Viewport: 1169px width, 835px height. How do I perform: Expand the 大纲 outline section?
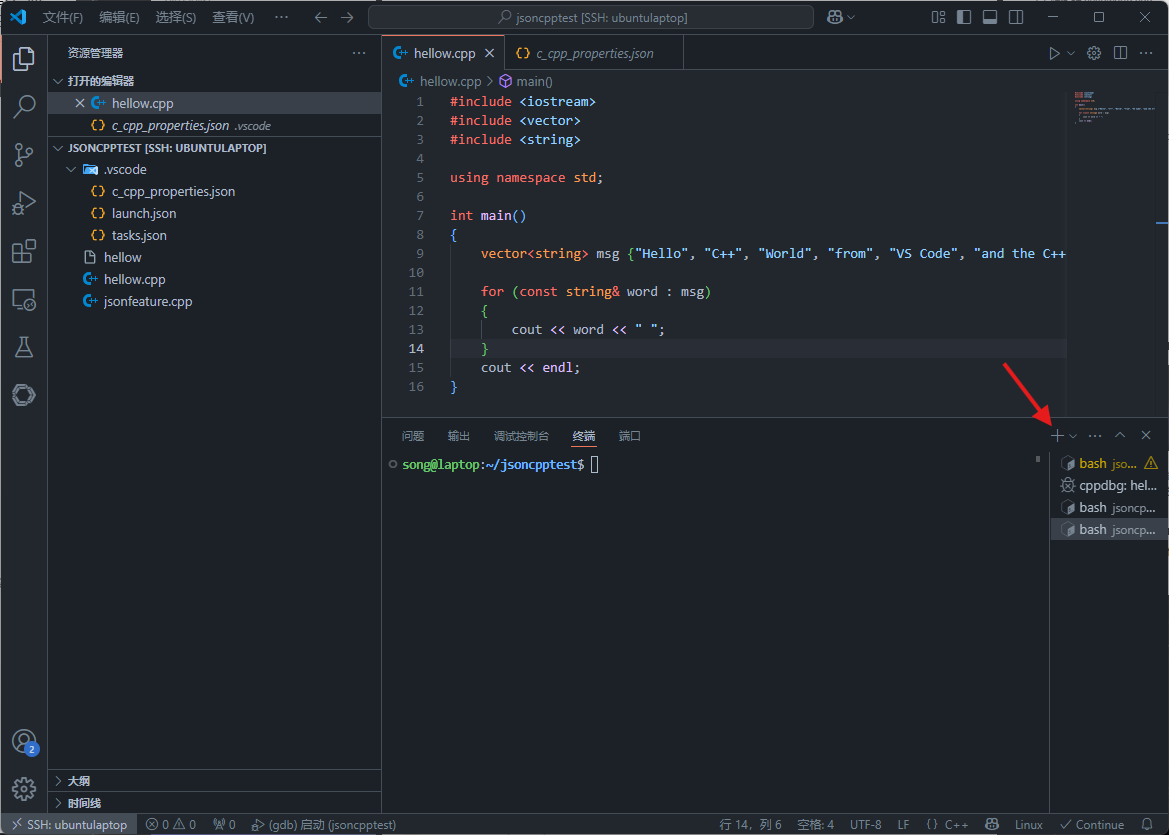(x=79, y=781)
